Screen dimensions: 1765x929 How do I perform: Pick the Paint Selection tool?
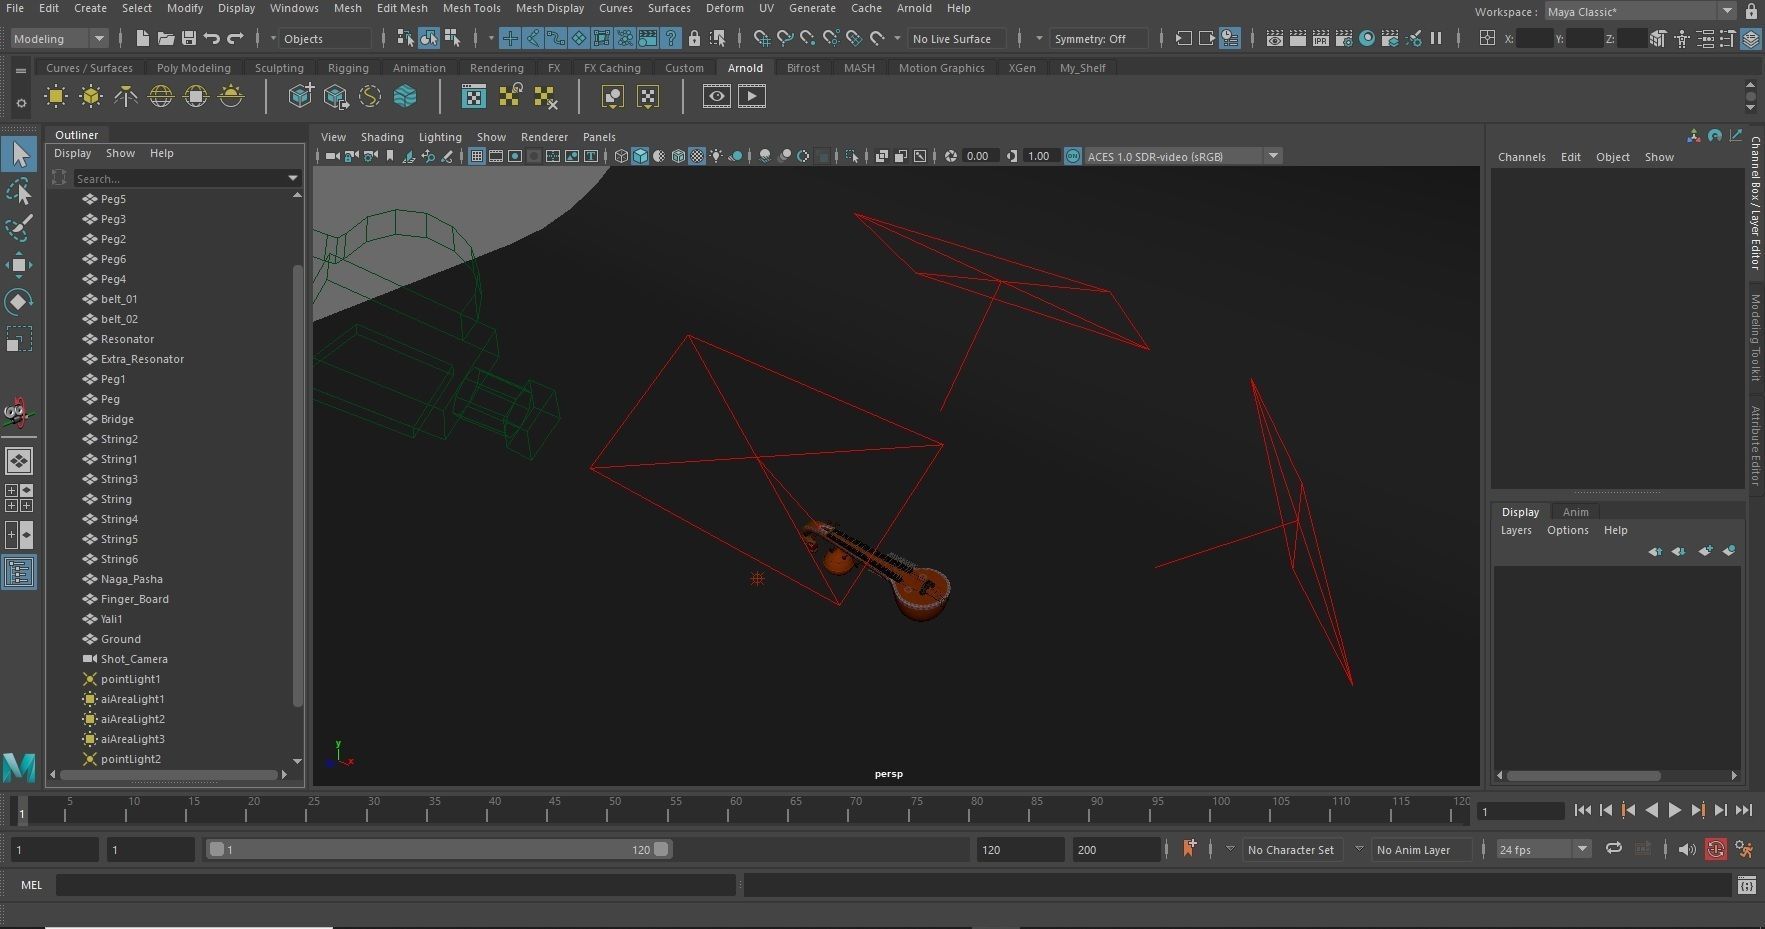coord(19,228)
